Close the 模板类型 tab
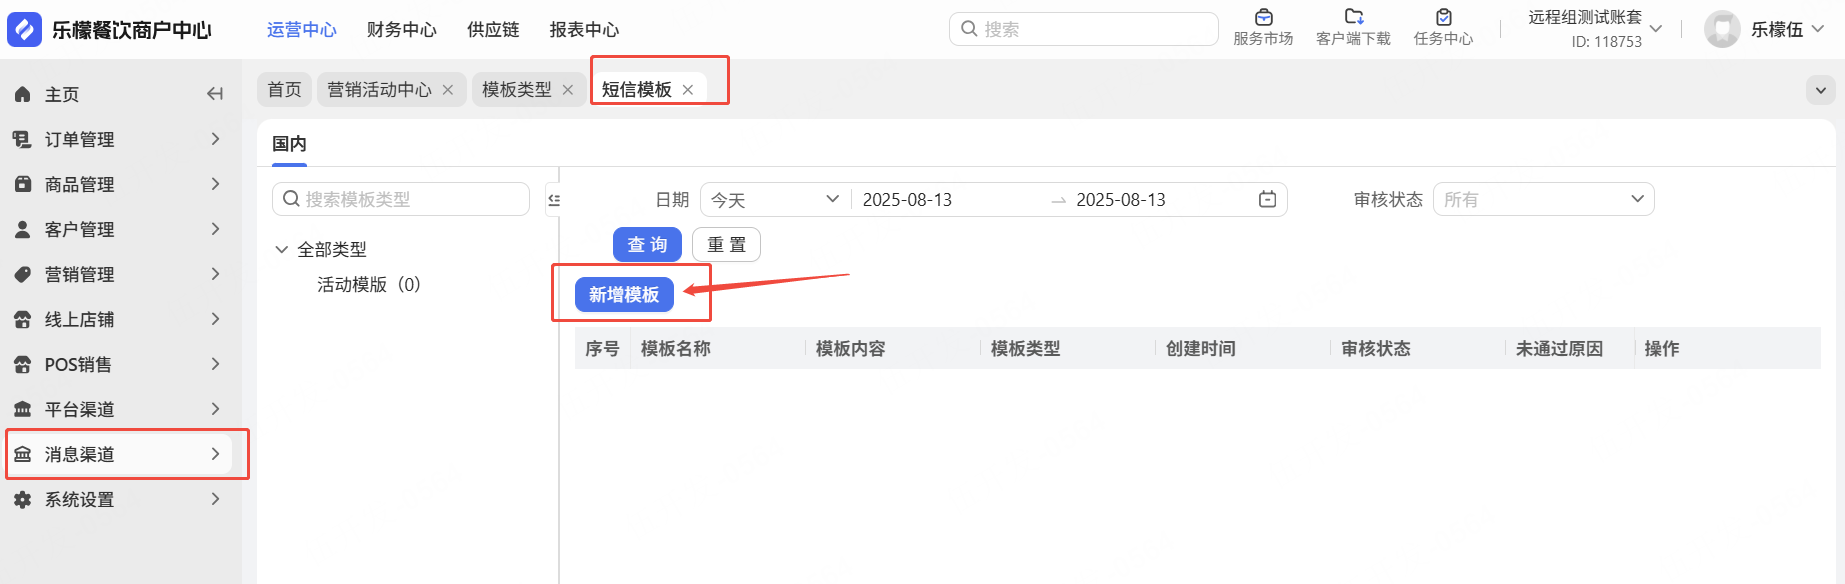1845x584 pixels. click(568, 90)
